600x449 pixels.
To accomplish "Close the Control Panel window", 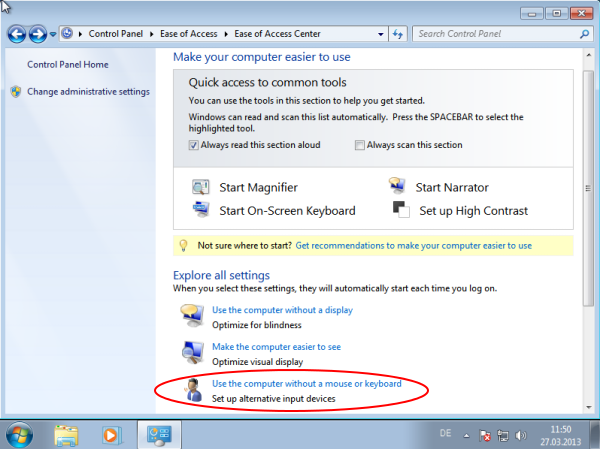I will pos(581,13).
